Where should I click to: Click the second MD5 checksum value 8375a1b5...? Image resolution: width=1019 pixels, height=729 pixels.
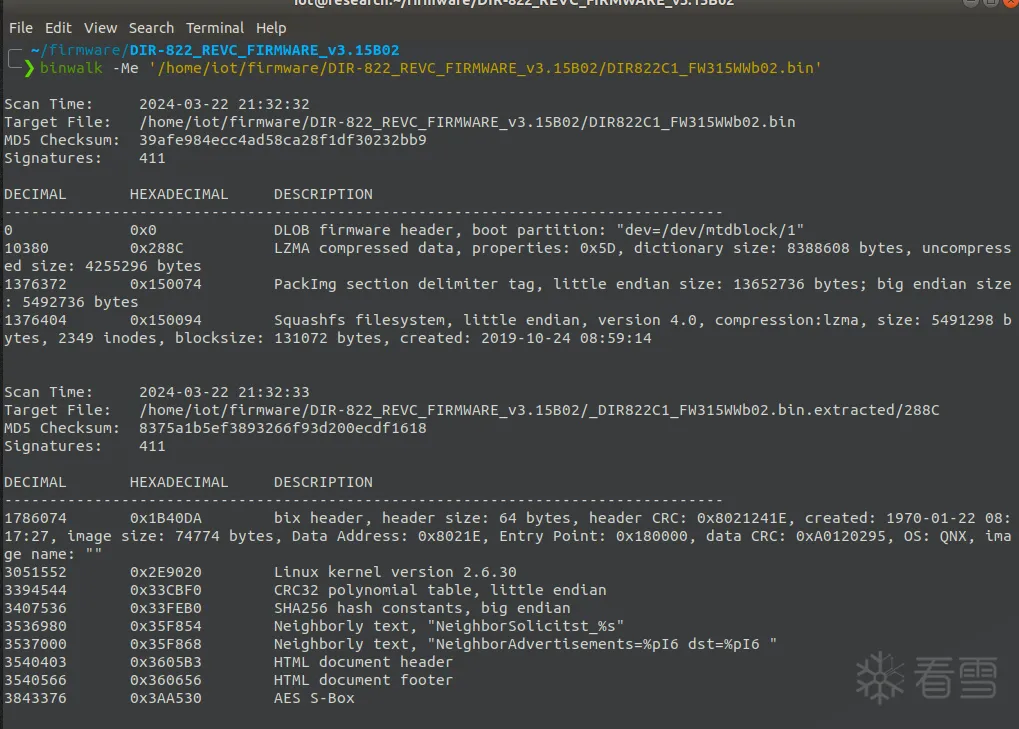tap(283, 428)
